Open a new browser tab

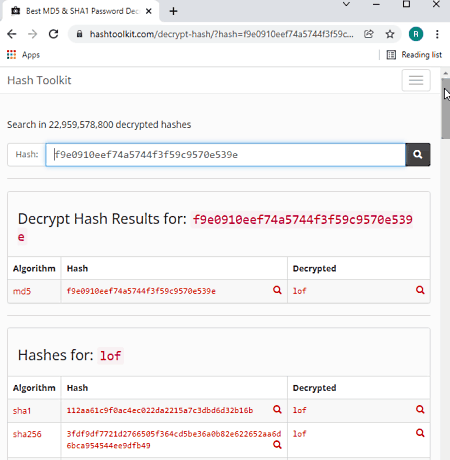coord(173,11)
